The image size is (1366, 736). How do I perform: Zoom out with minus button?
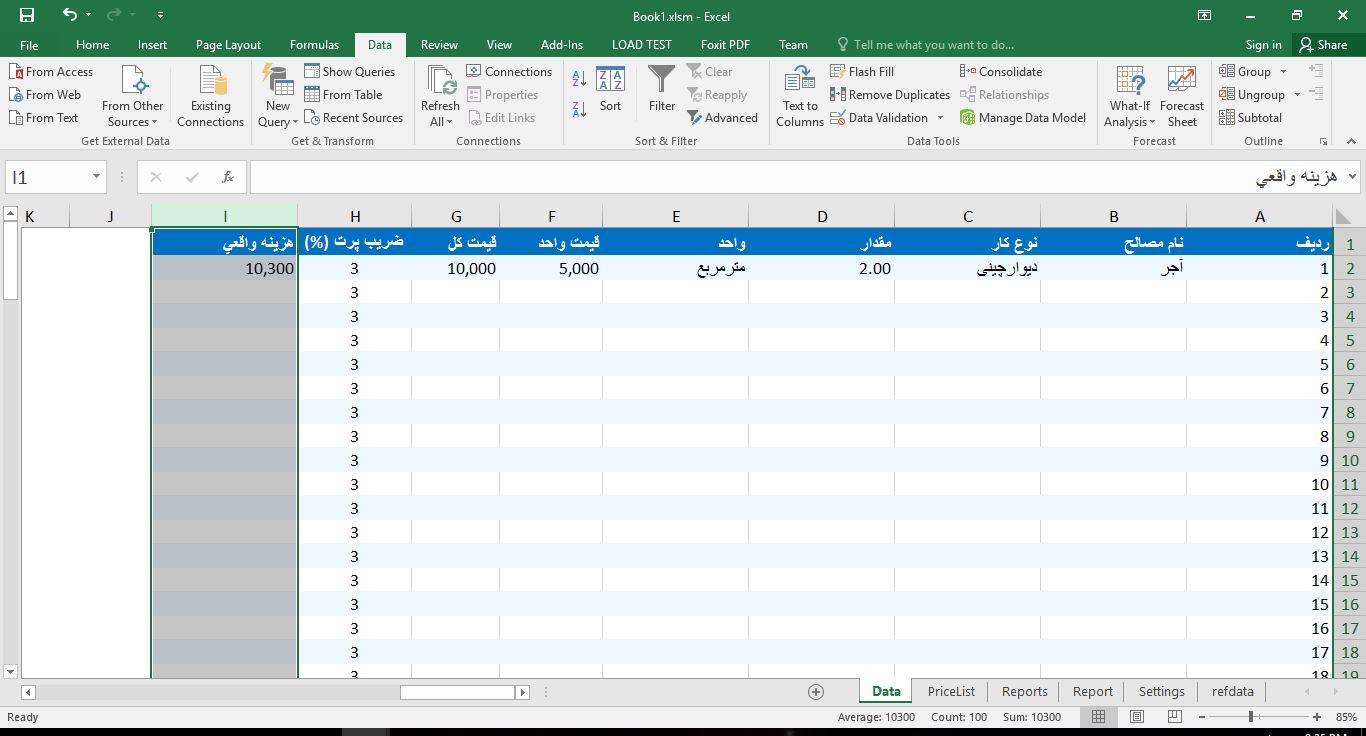1203,717
